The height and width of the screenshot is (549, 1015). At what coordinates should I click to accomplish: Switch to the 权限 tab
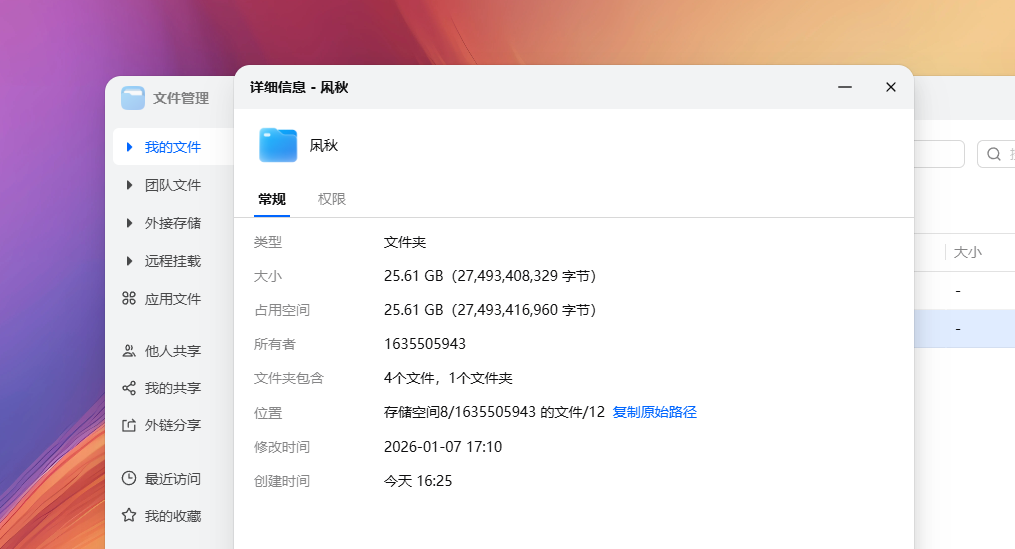[332, 199]
